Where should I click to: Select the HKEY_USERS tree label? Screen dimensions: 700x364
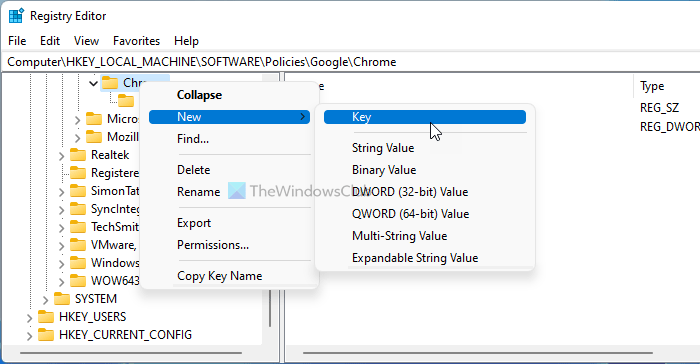92,317
